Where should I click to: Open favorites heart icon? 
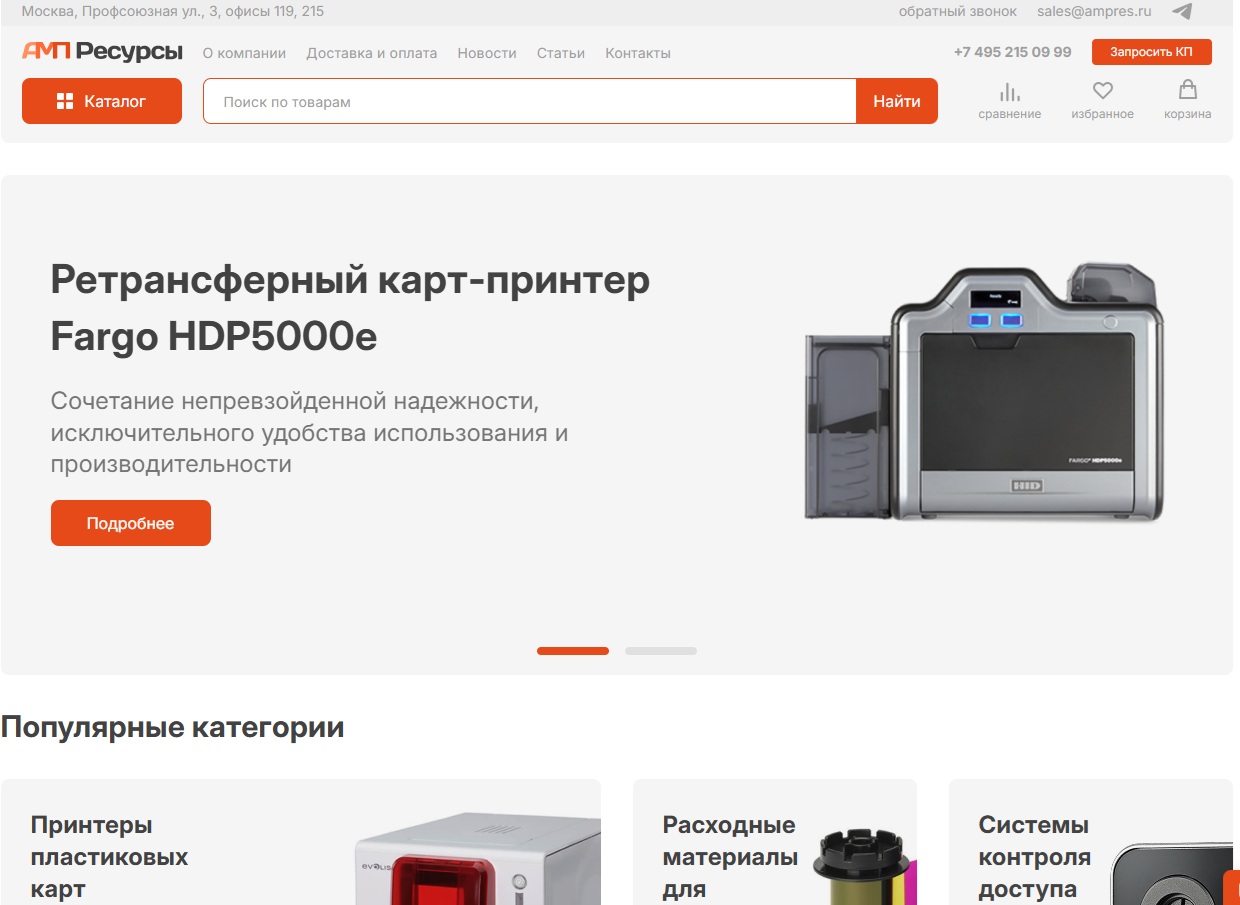[1102, 92]
